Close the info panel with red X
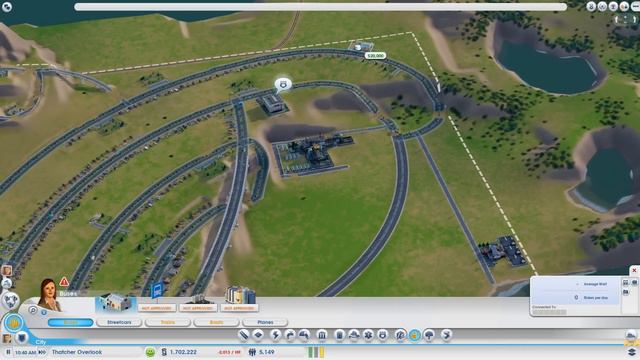The width and height of the screenshot is (640, 360). pyautogui.click(x=634, y=271)
